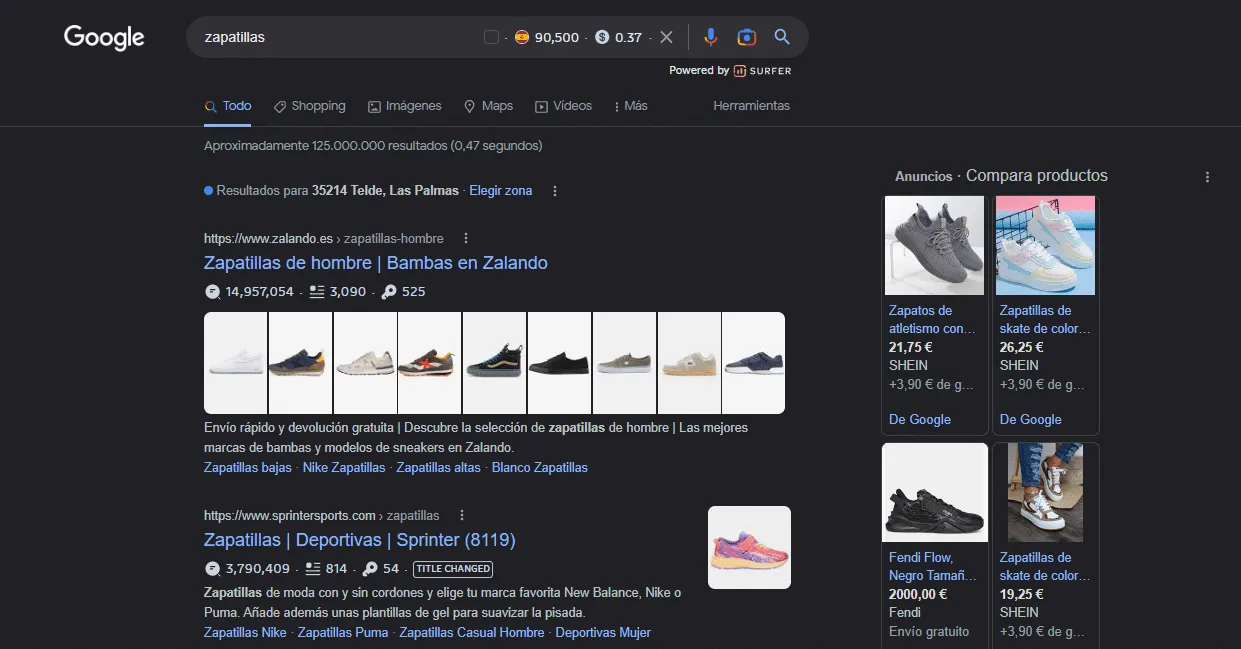1241x649 pixels.
Task: Open Google Lens image search icon
Action: tap(746, 37)
